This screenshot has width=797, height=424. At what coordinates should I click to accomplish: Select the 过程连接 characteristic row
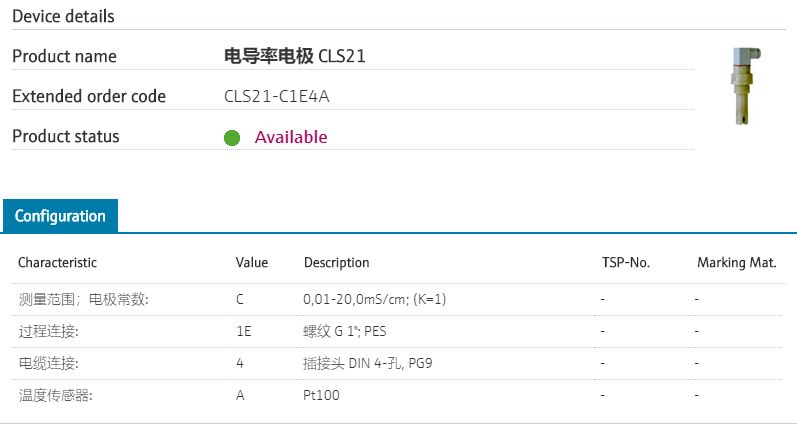48,331
